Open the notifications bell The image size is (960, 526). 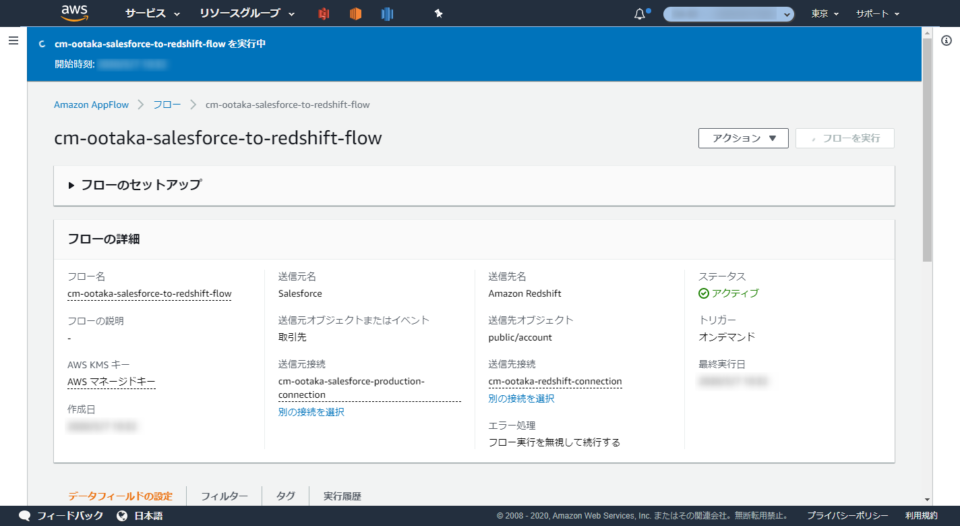tap(640, 13)
